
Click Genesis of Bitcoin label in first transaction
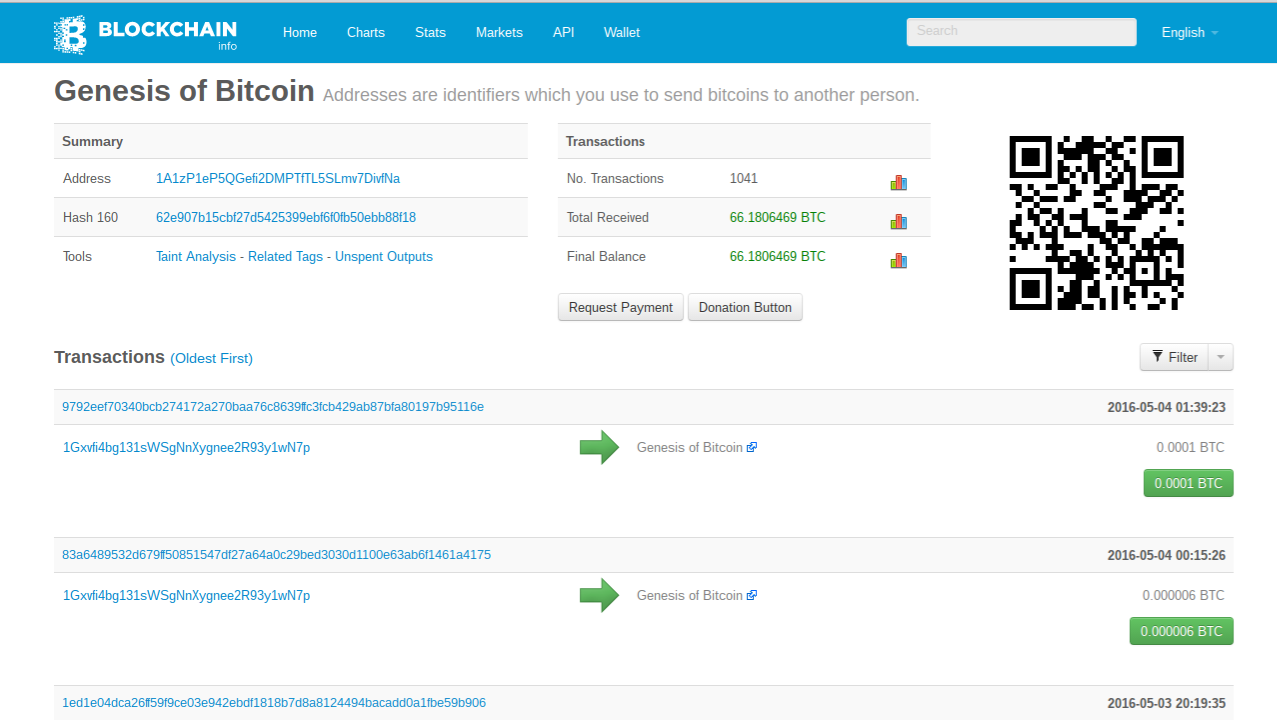(x=690, y=447)
